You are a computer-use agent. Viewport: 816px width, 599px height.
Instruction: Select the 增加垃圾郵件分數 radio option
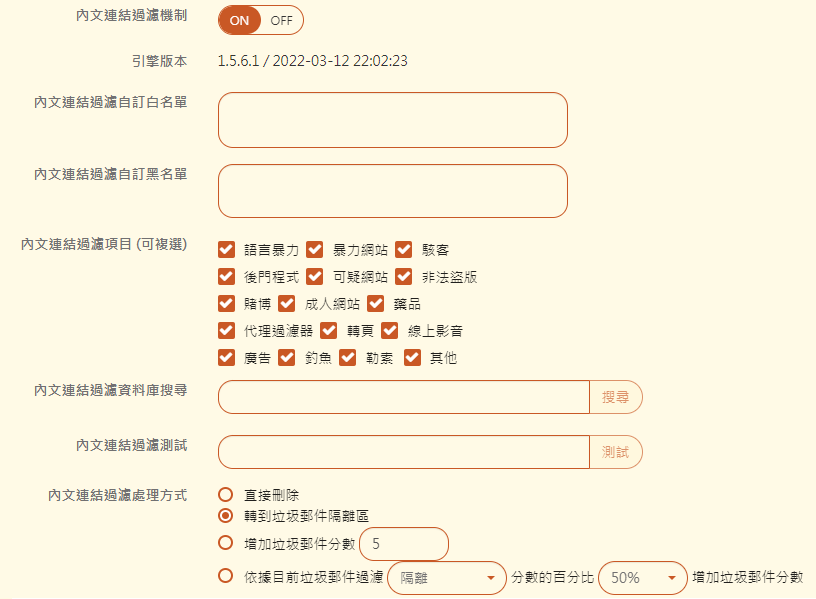(x=226, y=543)
